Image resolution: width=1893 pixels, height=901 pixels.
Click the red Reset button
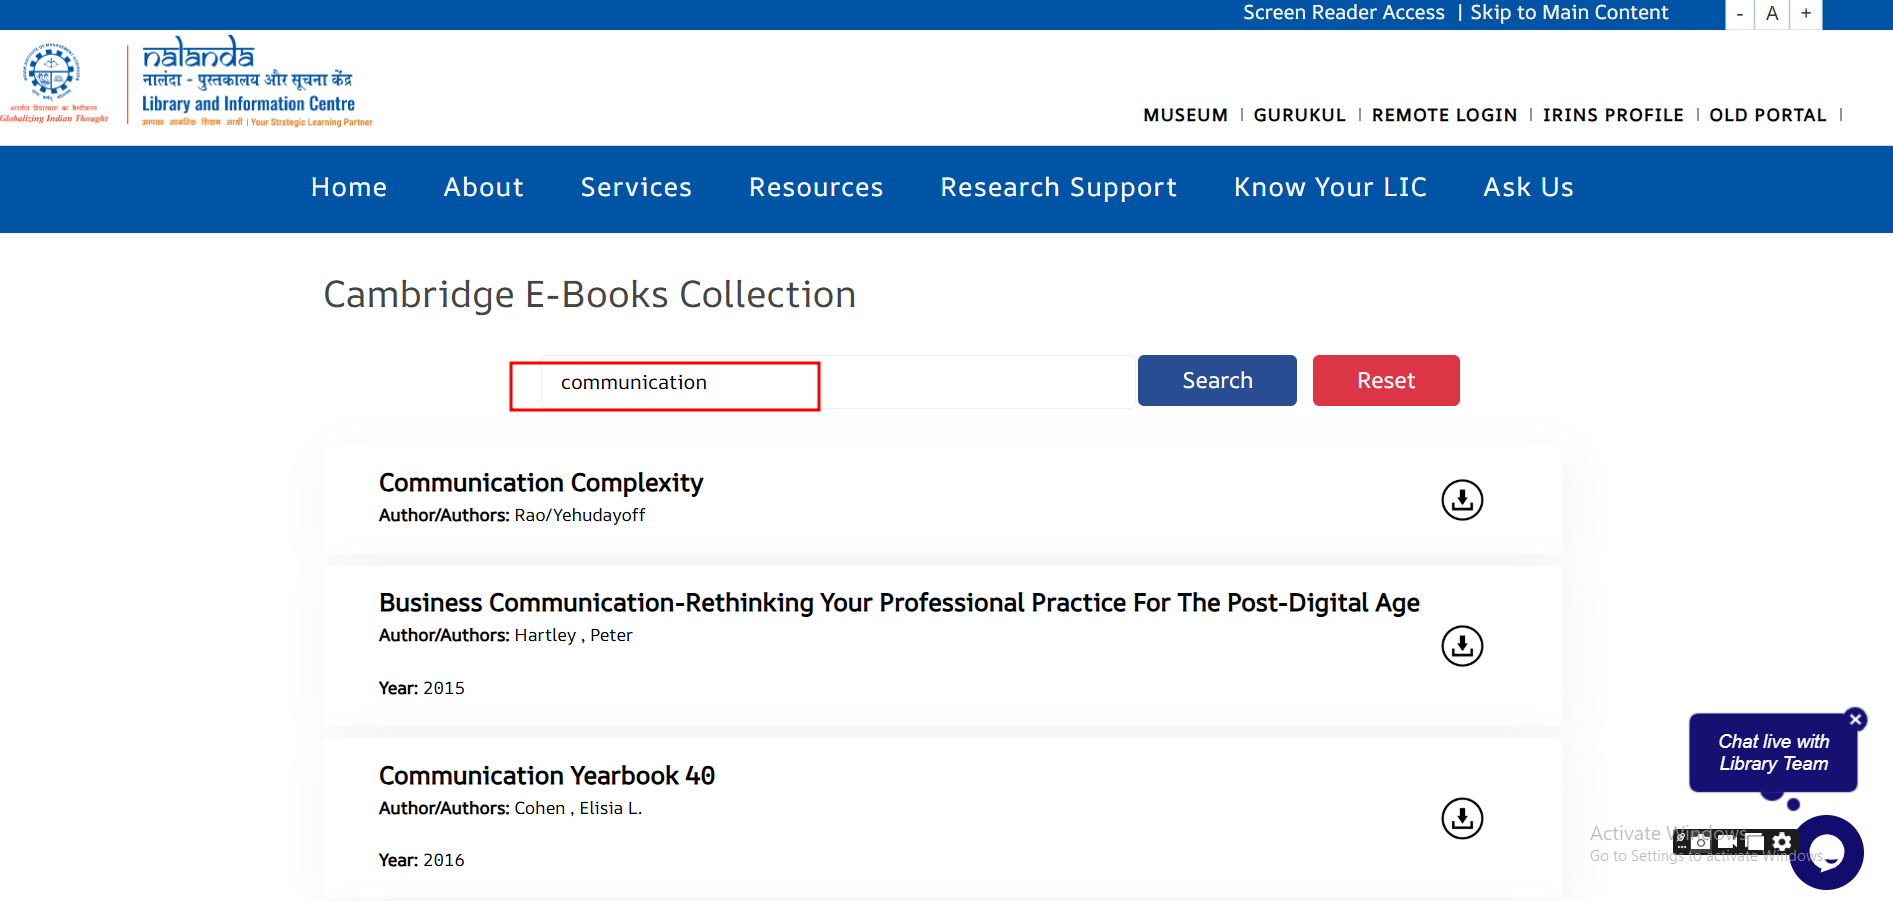pos(1385,381)
